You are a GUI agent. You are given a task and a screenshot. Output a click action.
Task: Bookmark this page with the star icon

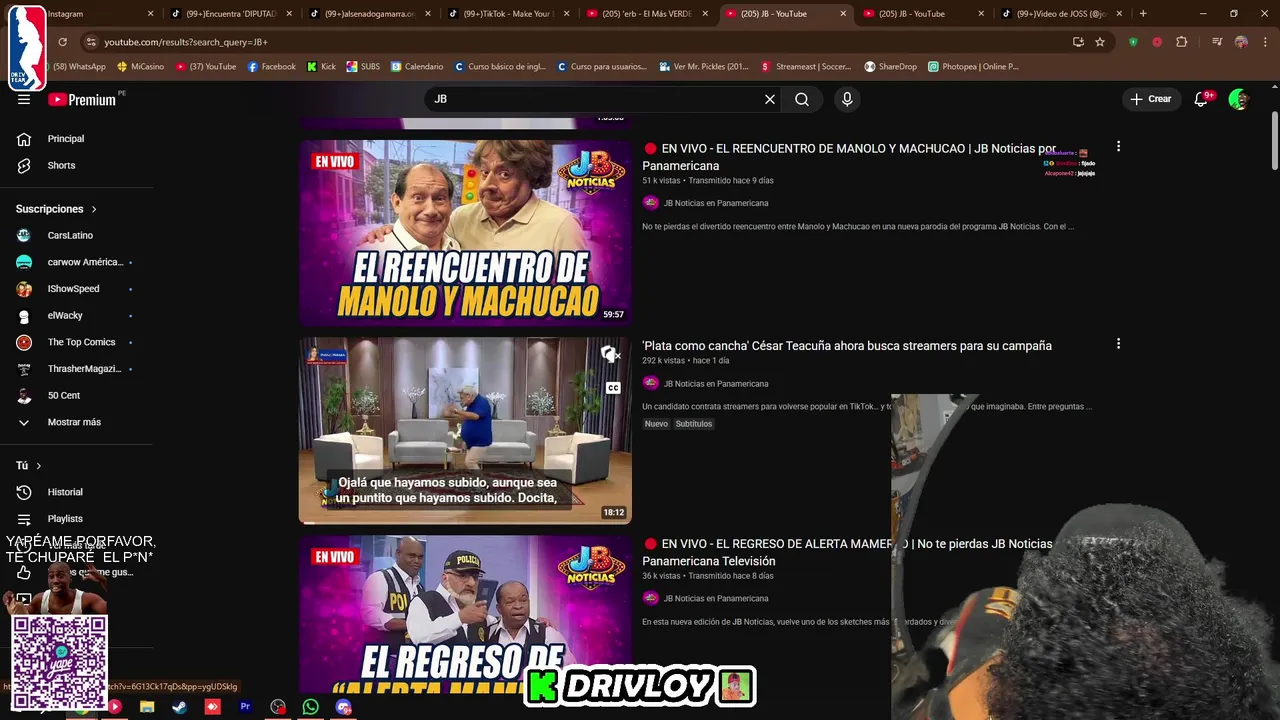[x=1100, y=42]
